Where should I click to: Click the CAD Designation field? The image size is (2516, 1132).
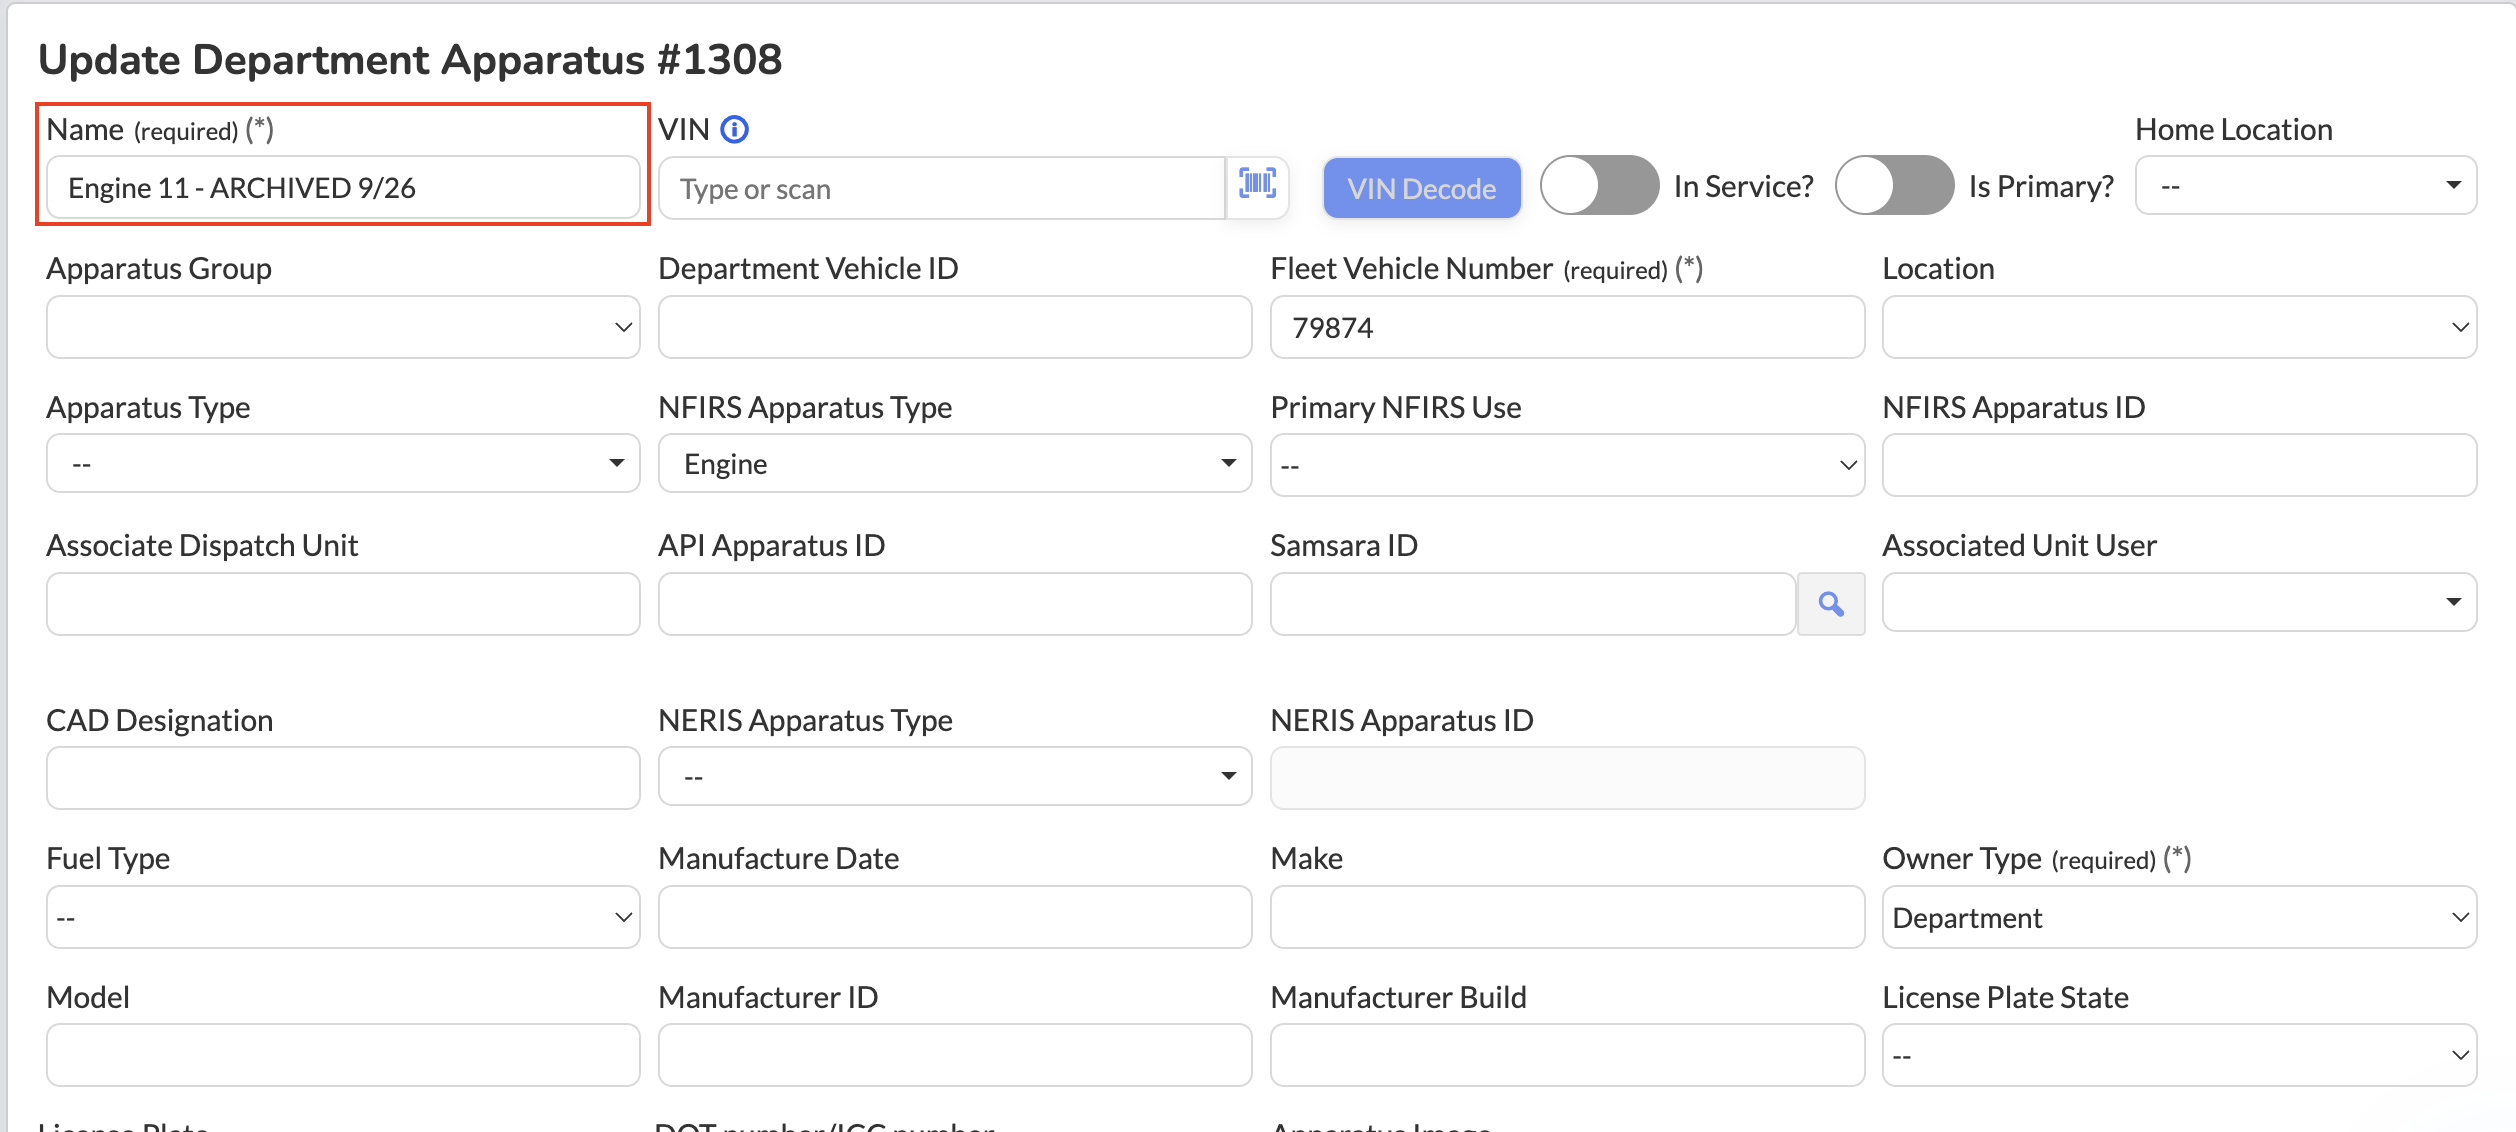(x=343, y=778)
